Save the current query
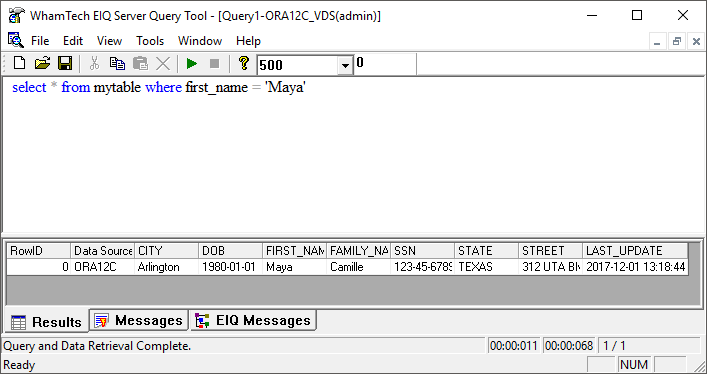Viewport: 707px width, 374px height. coord(65,64)
